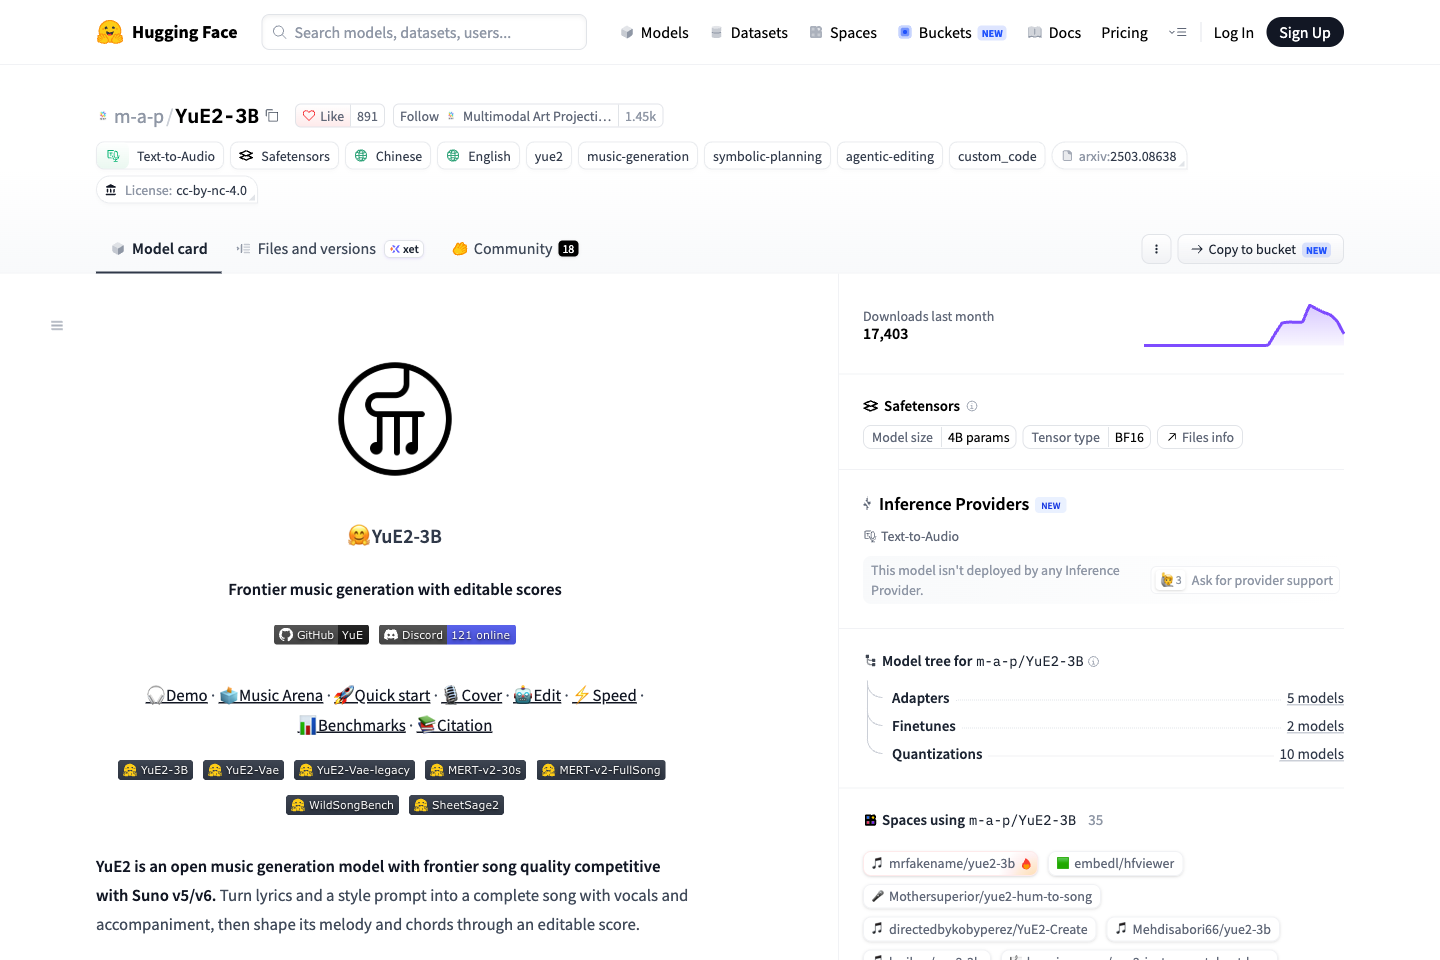Screen dimensions: 1440x960
Task: Open the Discord online badge
Action: [447, 635]
